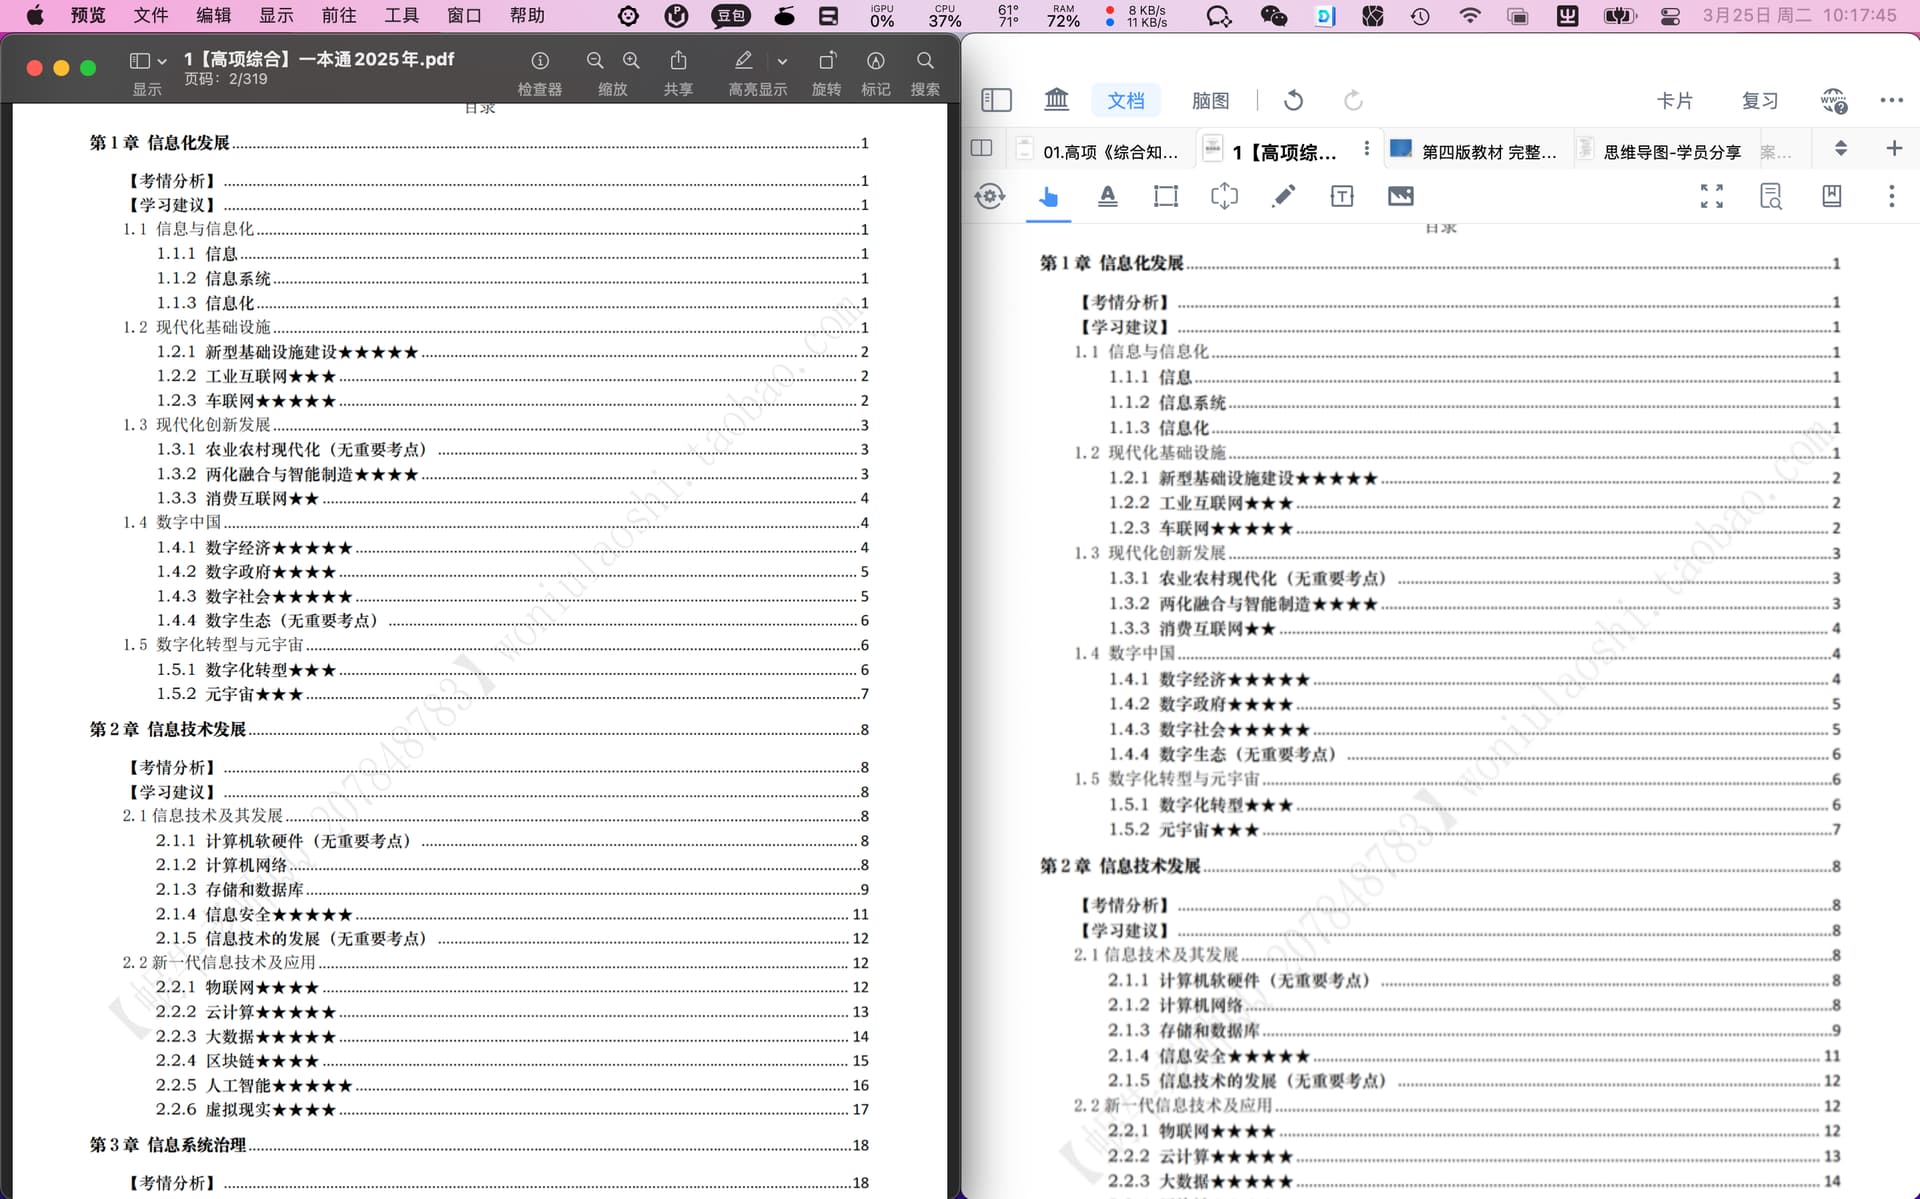This screenshot has width=1920, height=1199.
Task: Toggle the MarginNote left sidebar panel
Action: pos(996,100)
